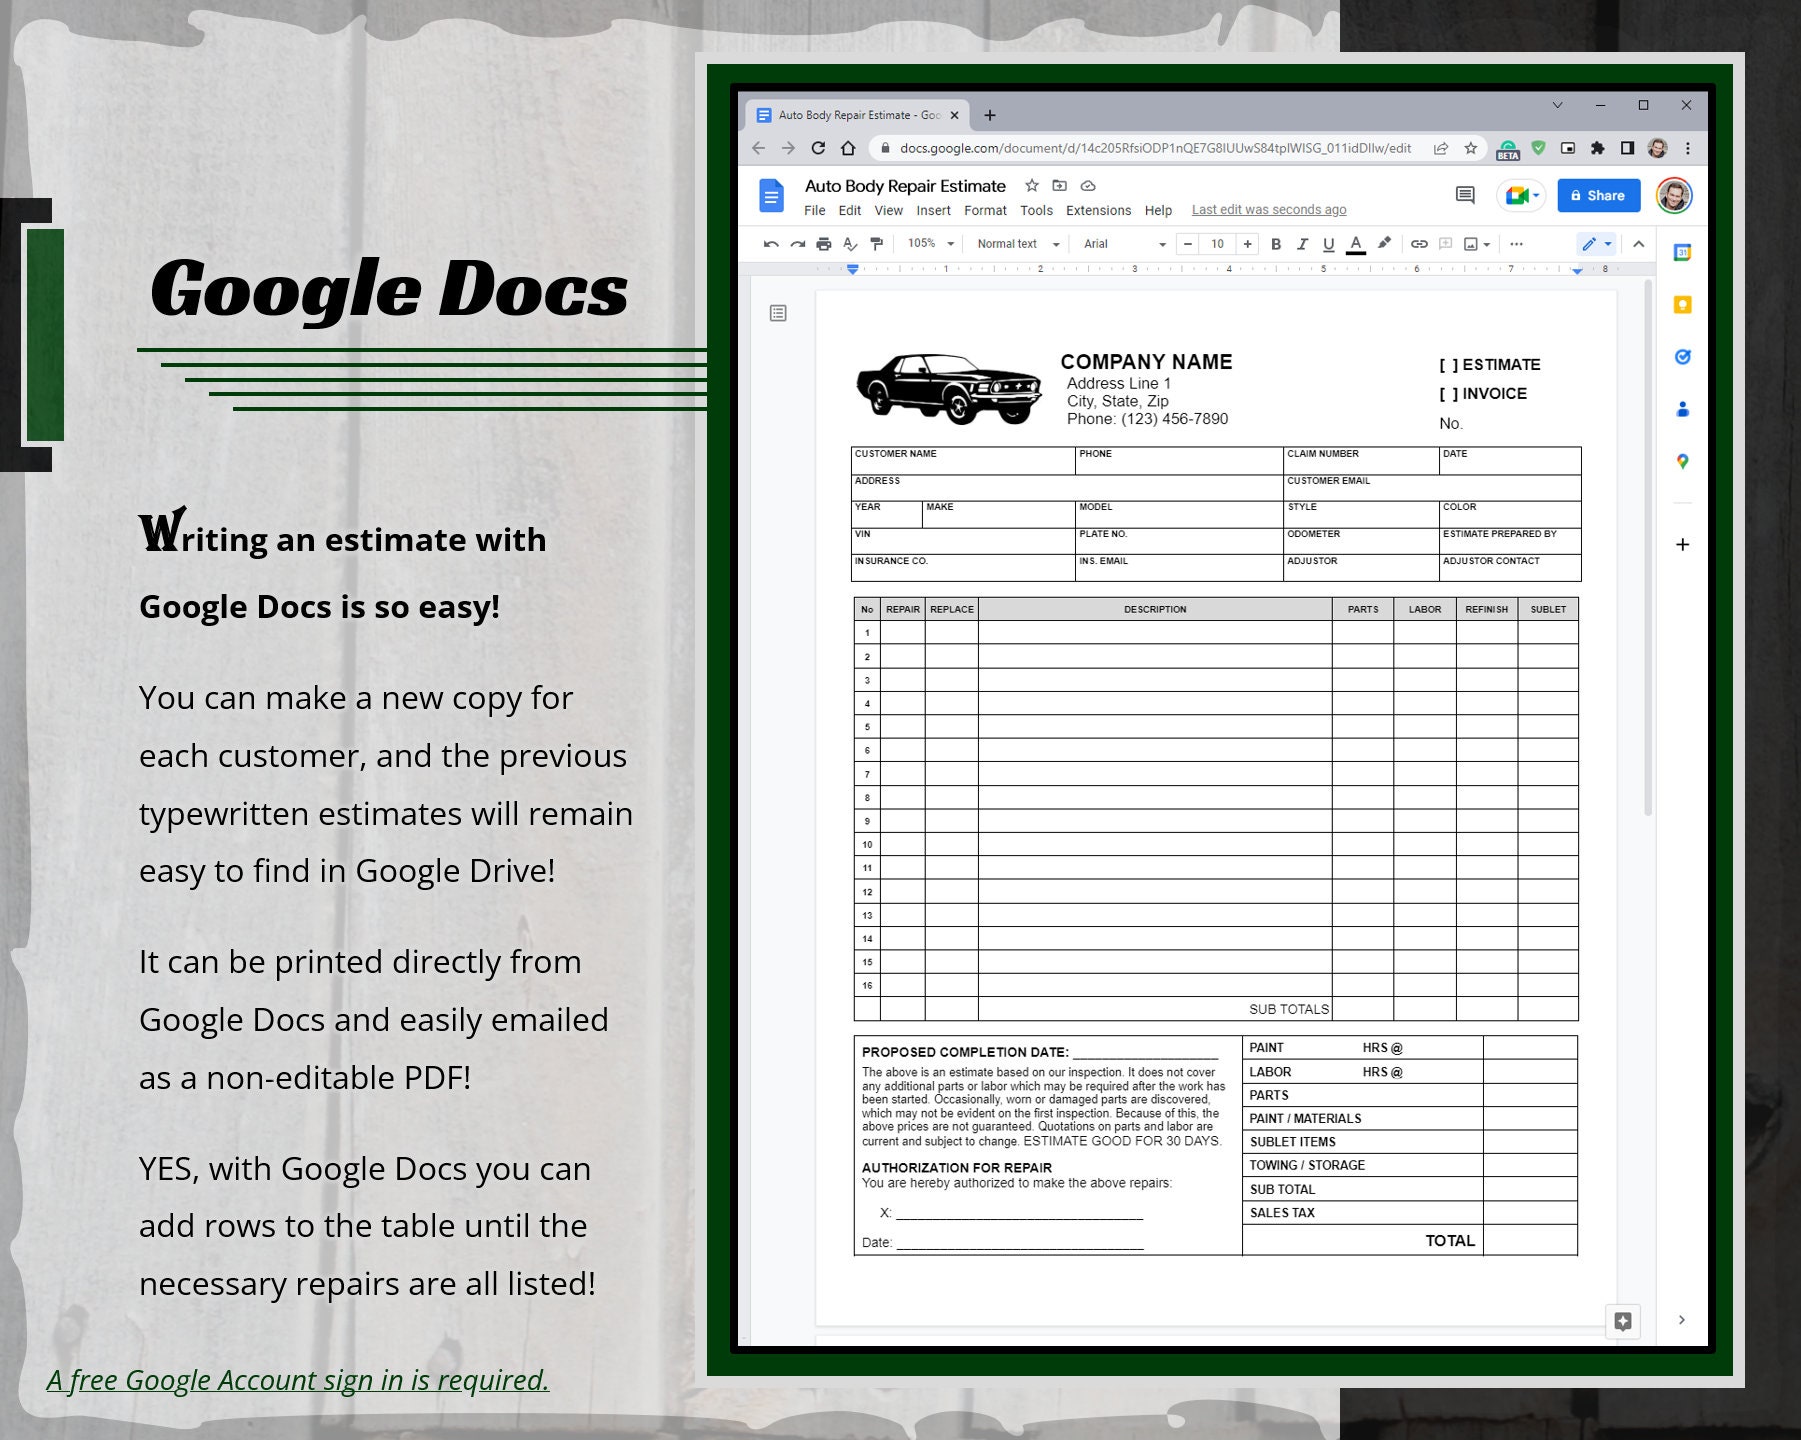The height and width of the screenshot is (1440, 1801).
Task: Open the View menu
Action: [x=889, y=211]
